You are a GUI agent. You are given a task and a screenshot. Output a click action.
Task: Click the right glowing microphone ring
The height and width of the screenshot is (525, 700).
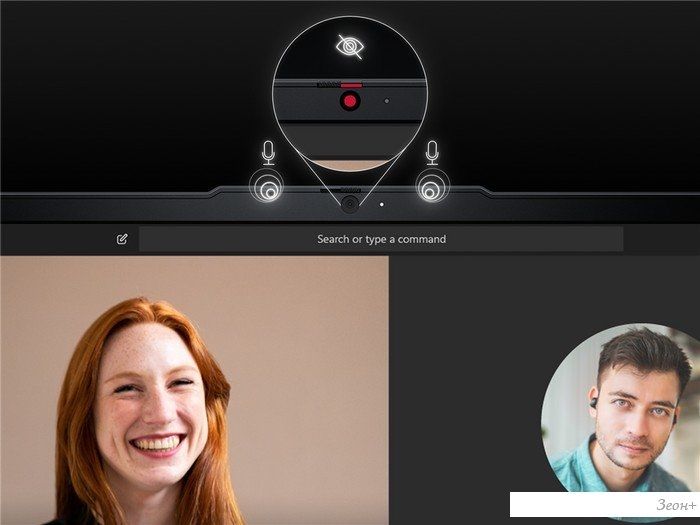click(432, 186)
